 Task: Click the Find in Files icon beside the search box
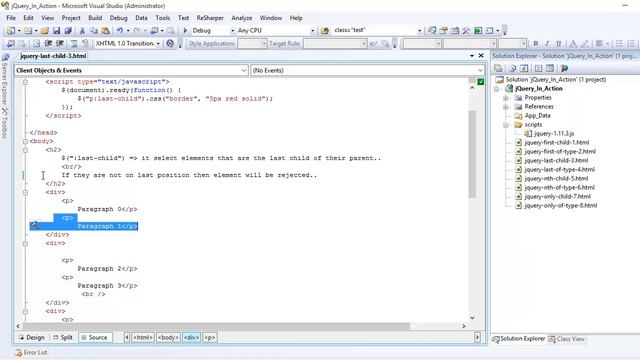point(325,31)
